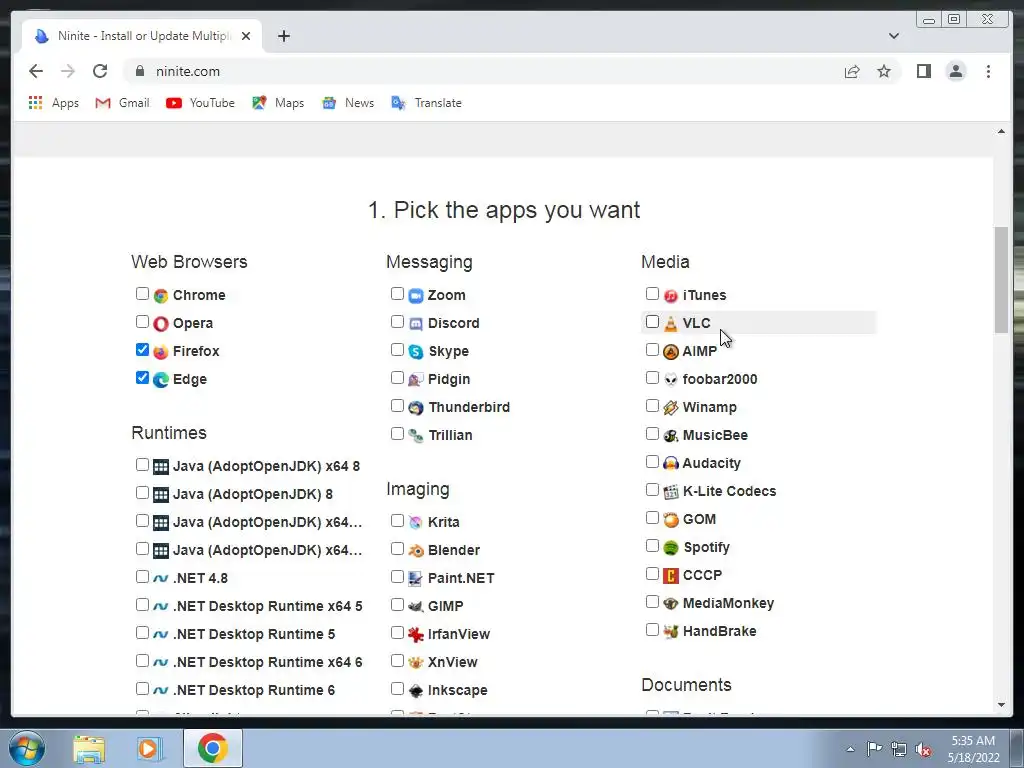Click the Winamp app icon
This screenshot has height=768, width=1024.
tap(671, 408)
